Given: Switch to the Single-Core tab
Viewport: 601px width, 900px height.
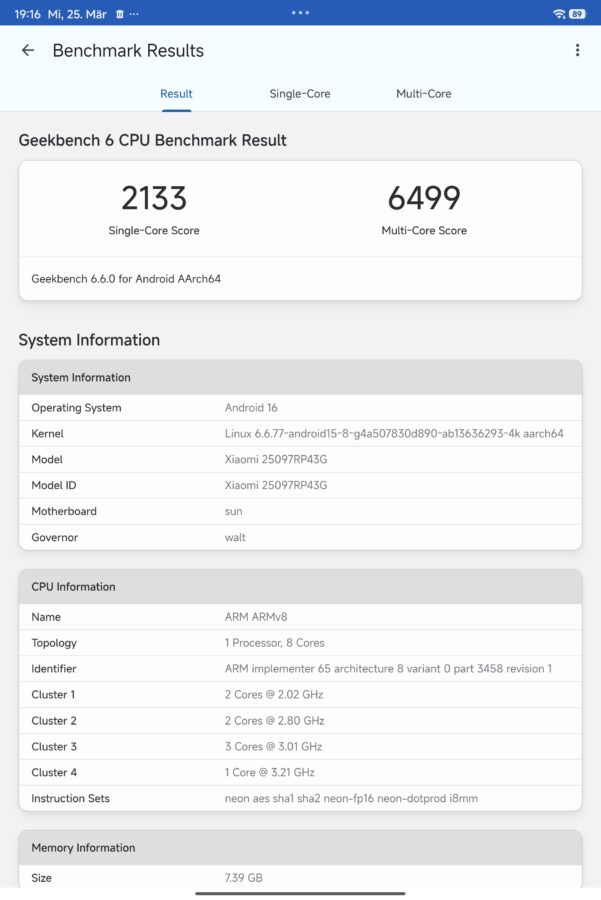Looking at the screenshot, I should coord(299,93).
